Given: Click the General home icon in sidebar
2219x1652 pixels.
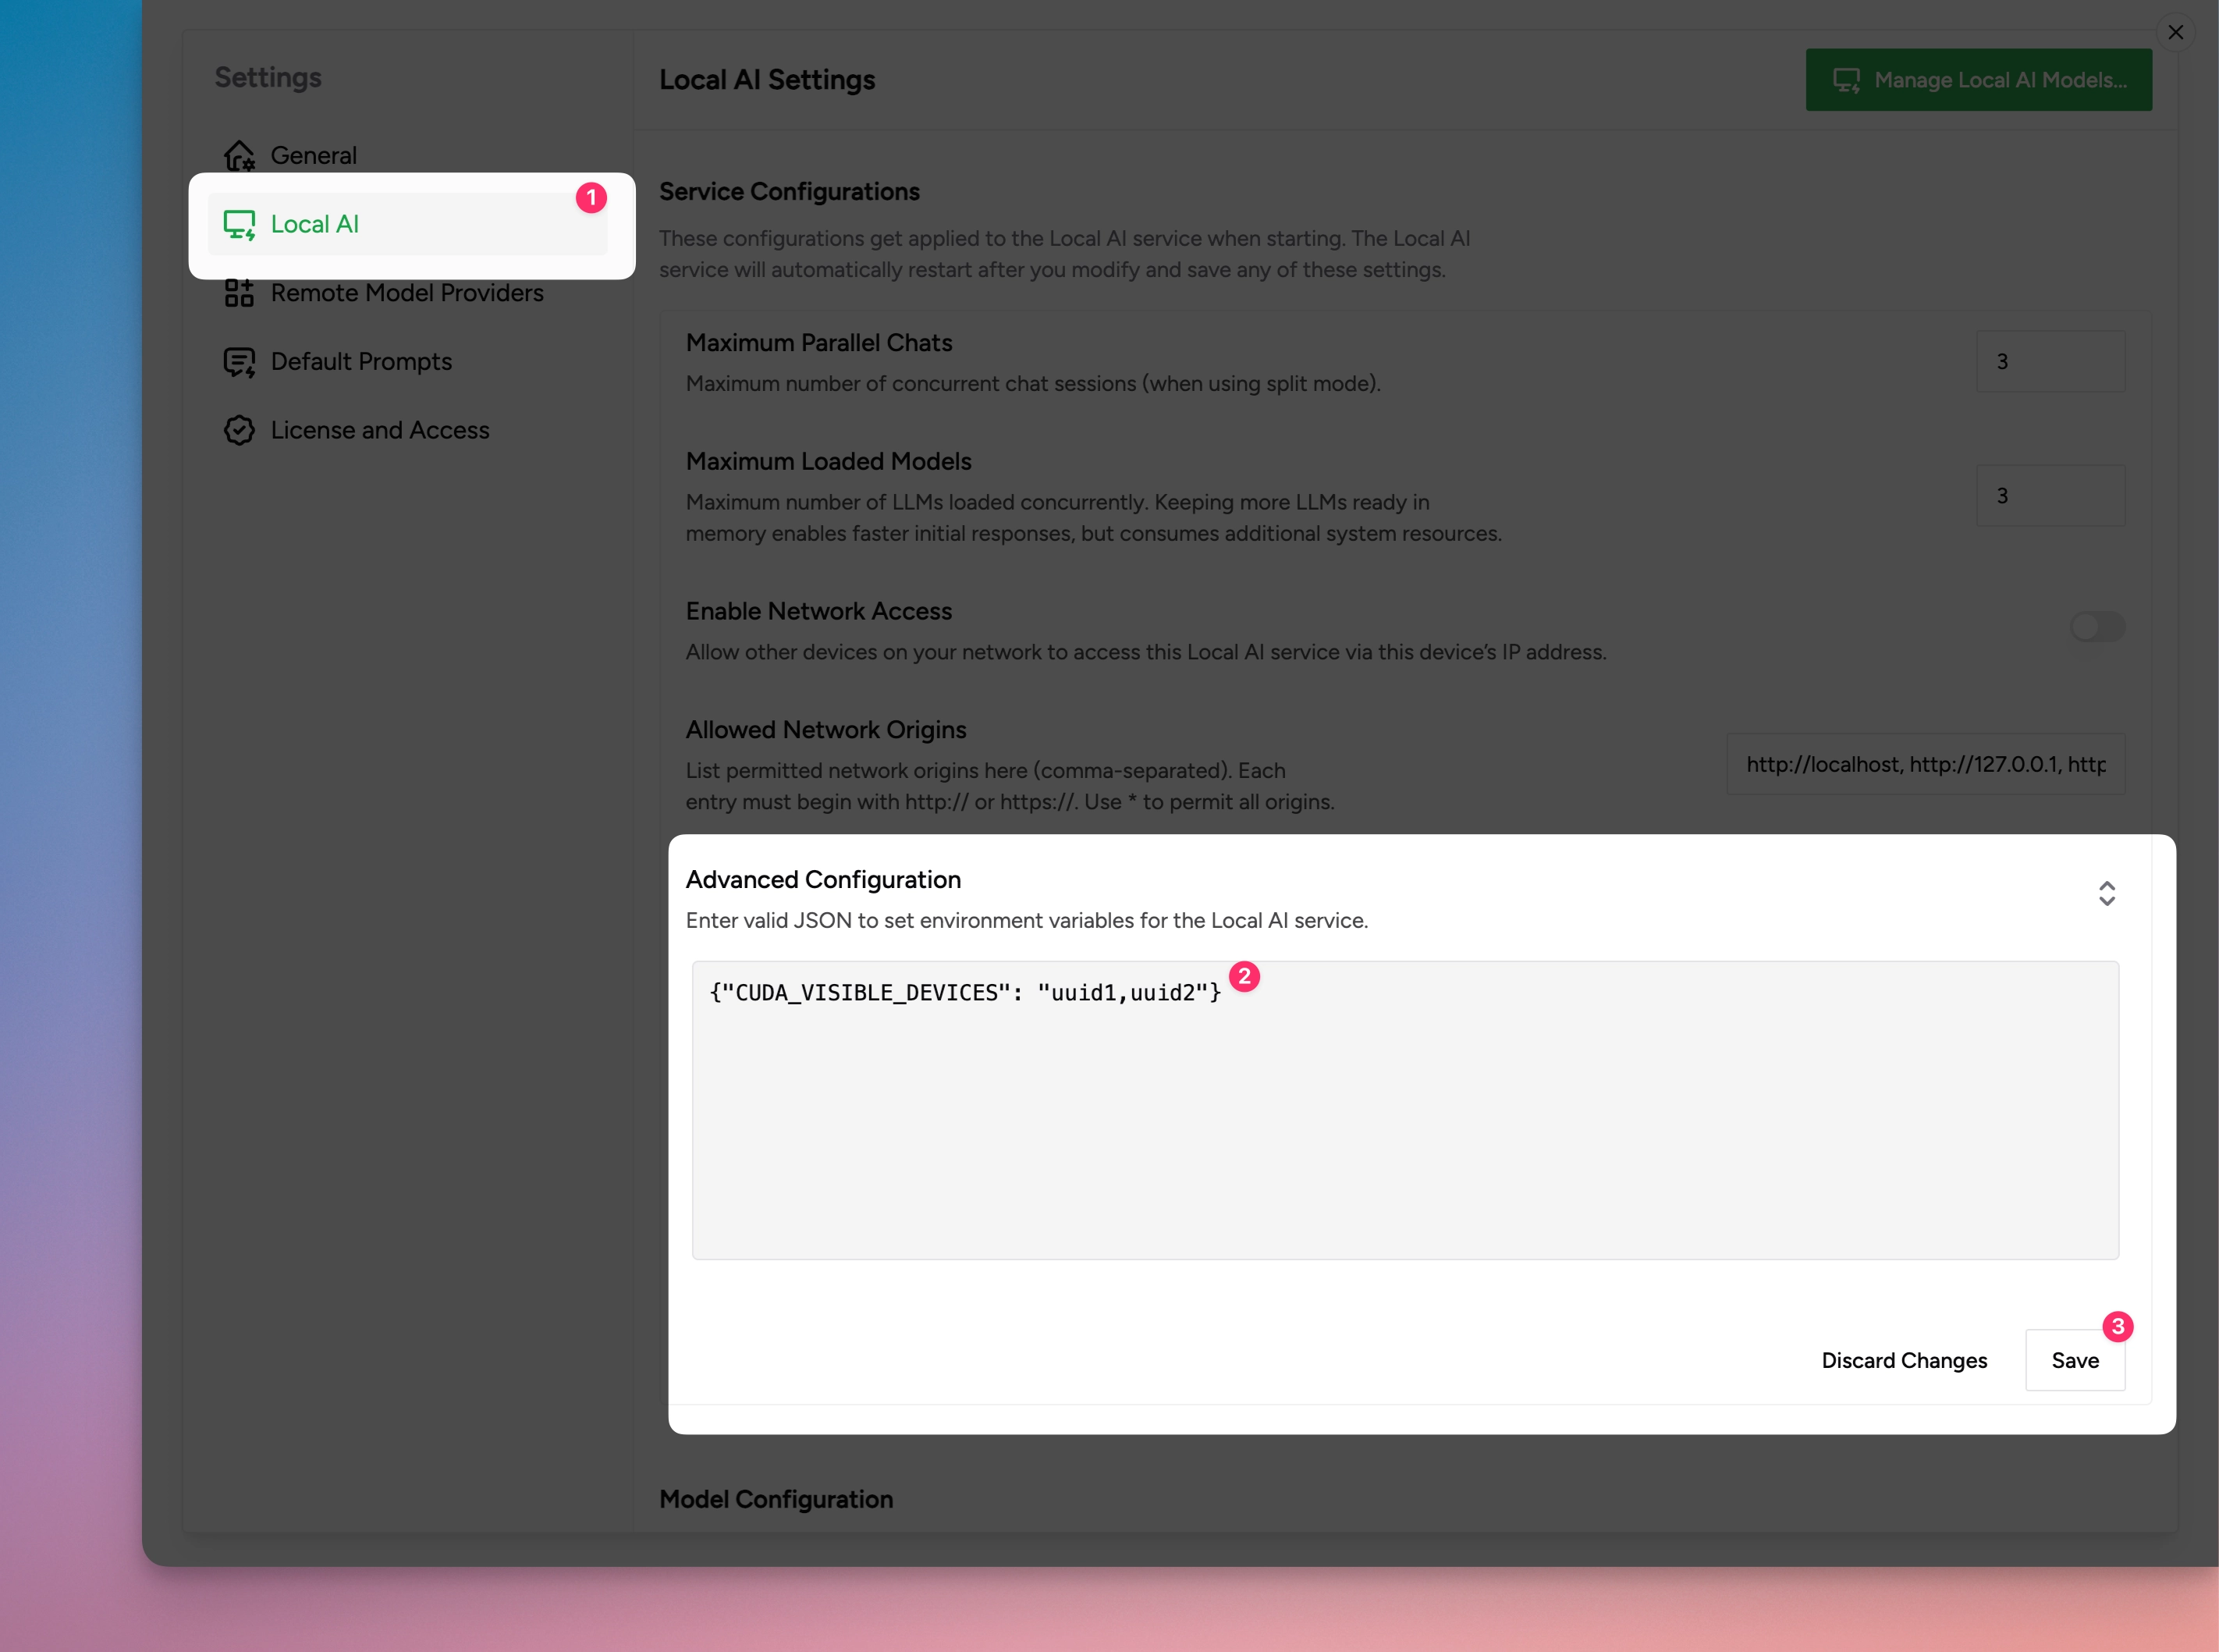Looking at the screenshot, I should pyautogui.click(x=239, y=155).
